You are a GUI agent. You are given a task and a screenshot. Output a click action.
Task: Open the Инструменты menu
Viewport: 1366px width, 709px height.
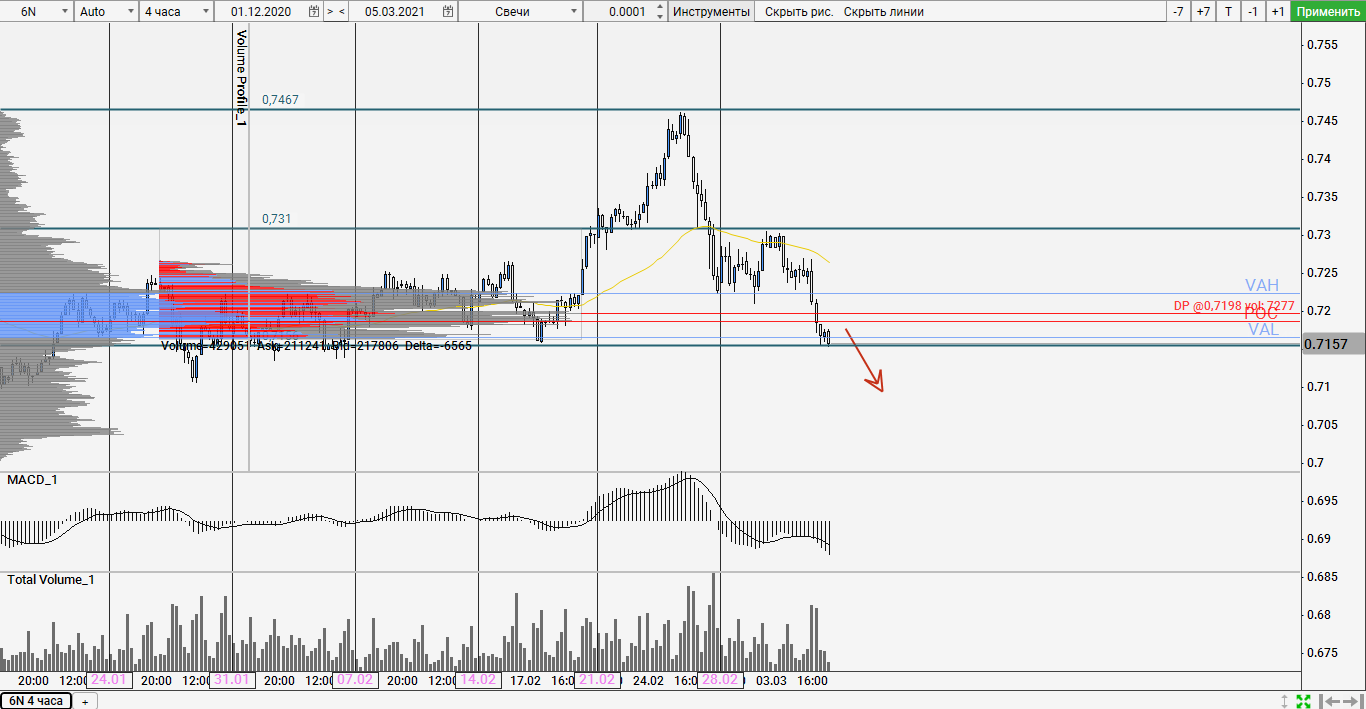pyautogui.click(x=711, y=12)
